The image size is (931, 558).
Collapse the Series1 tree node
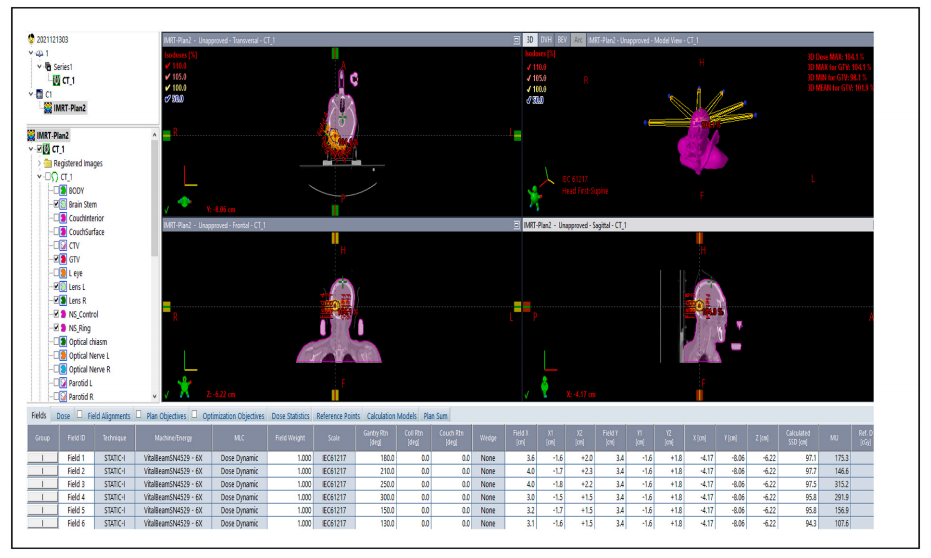(x=39, y=66)
